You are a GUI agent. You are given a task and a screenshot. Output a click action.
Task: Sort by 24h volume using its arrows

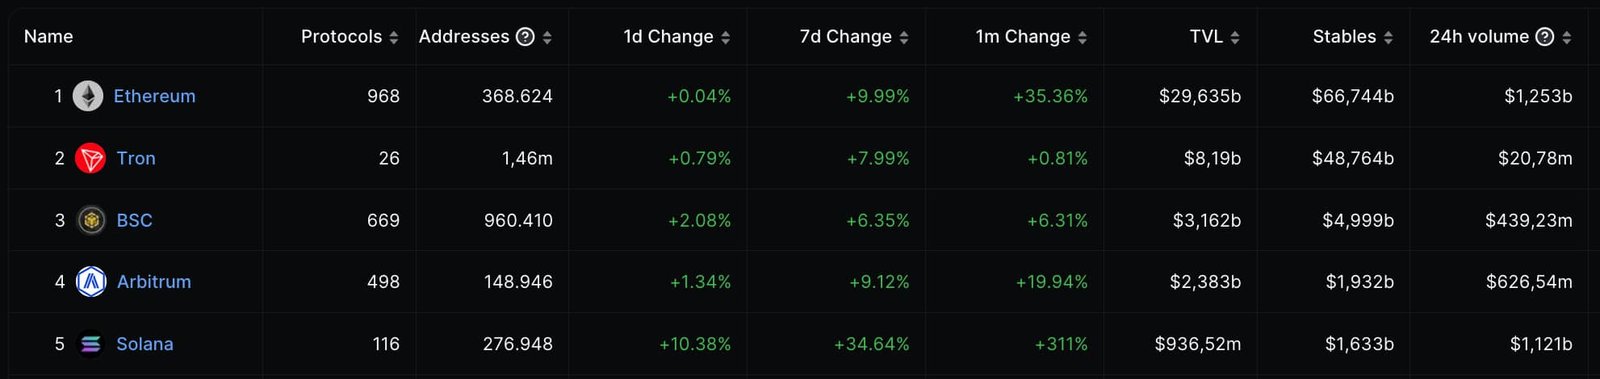click(x=1567, y=37)
